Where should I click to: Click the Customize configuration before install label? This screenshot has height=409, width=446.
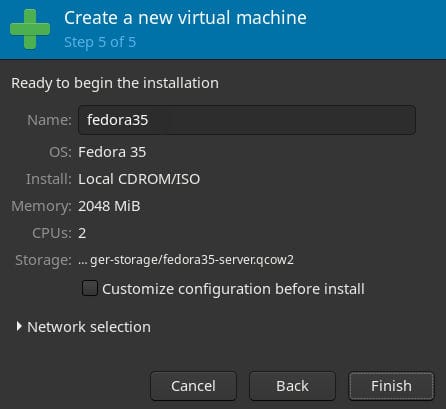233,289
